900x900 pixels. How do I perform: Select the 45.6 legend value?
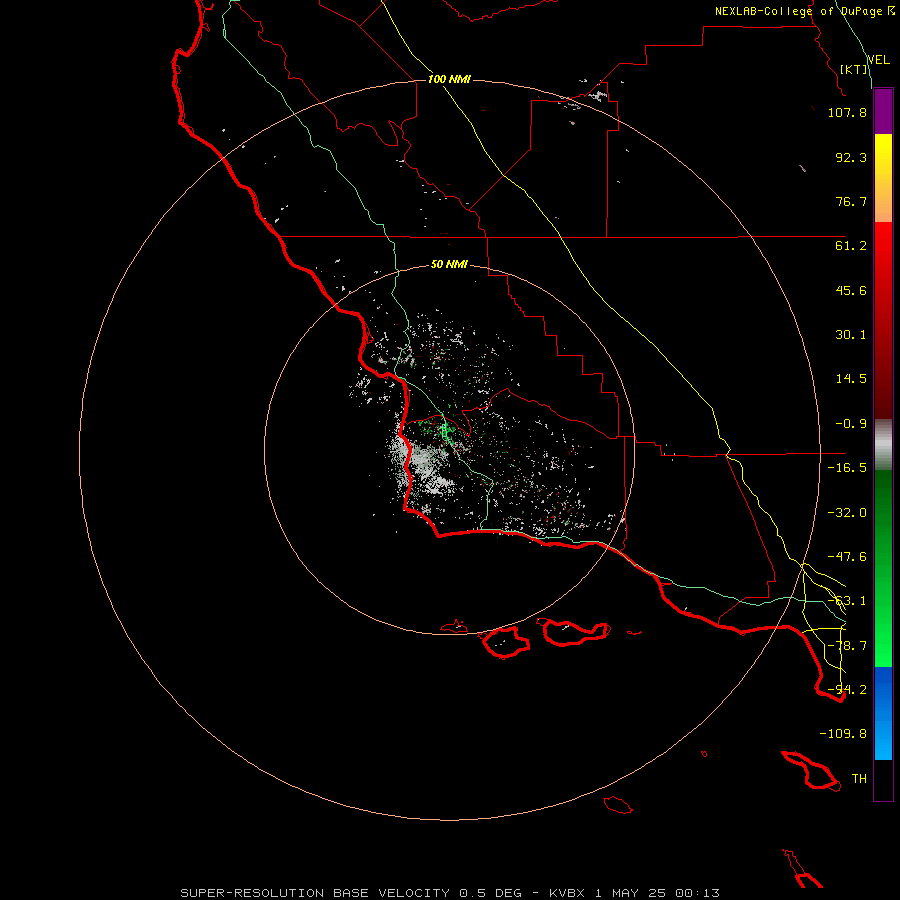851,290
